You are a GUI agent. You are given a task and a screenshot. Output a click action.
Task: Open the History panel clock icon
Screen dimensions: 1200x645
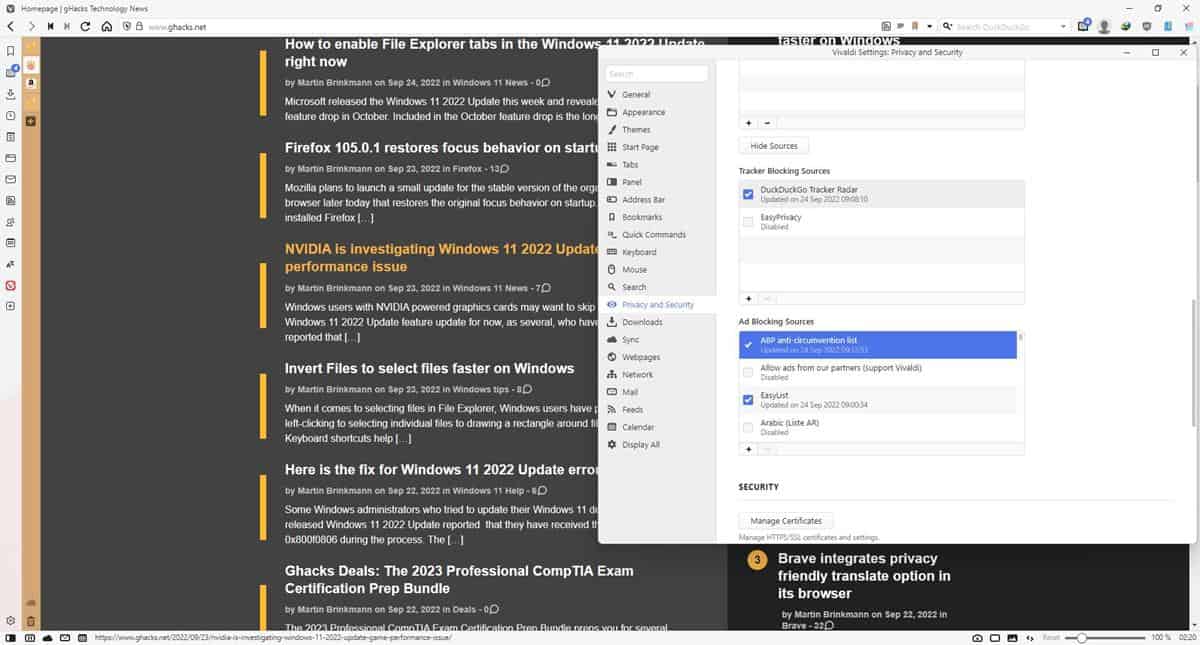click(x=10, y=115)
